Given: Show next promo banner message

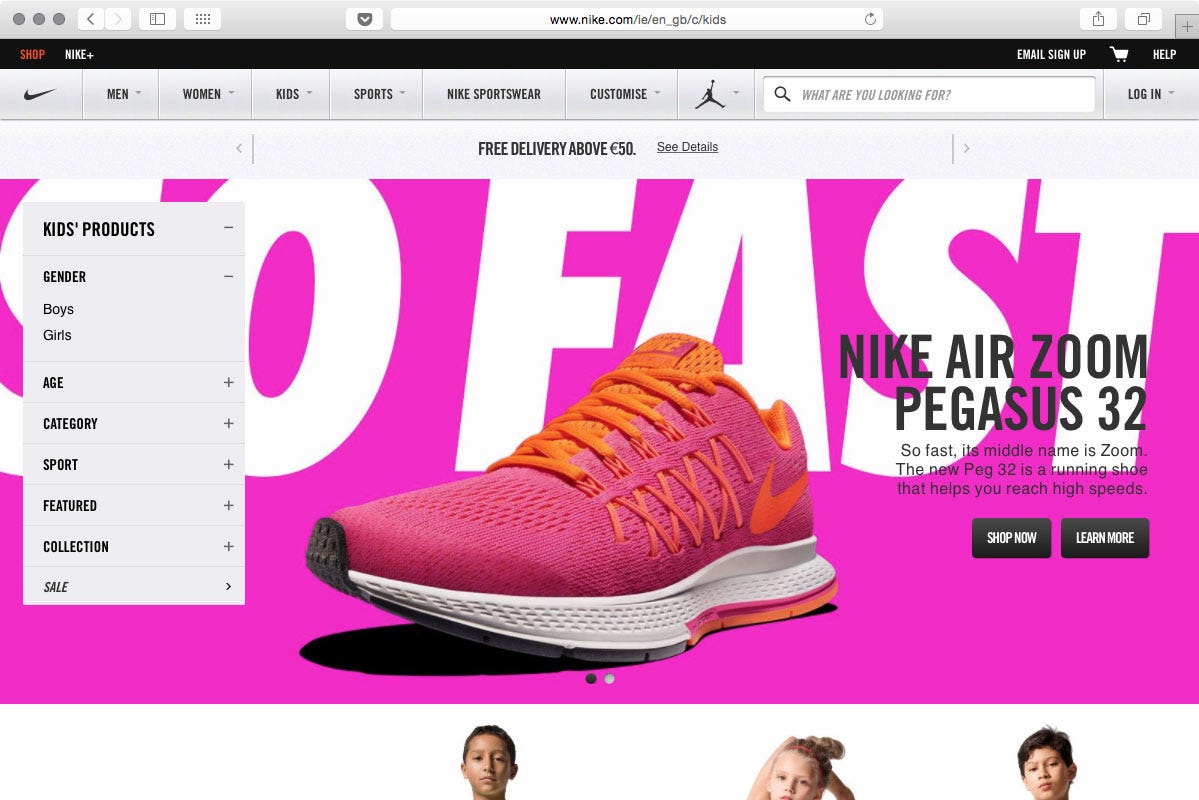Looking at the screenshot, I should point(967,148).
